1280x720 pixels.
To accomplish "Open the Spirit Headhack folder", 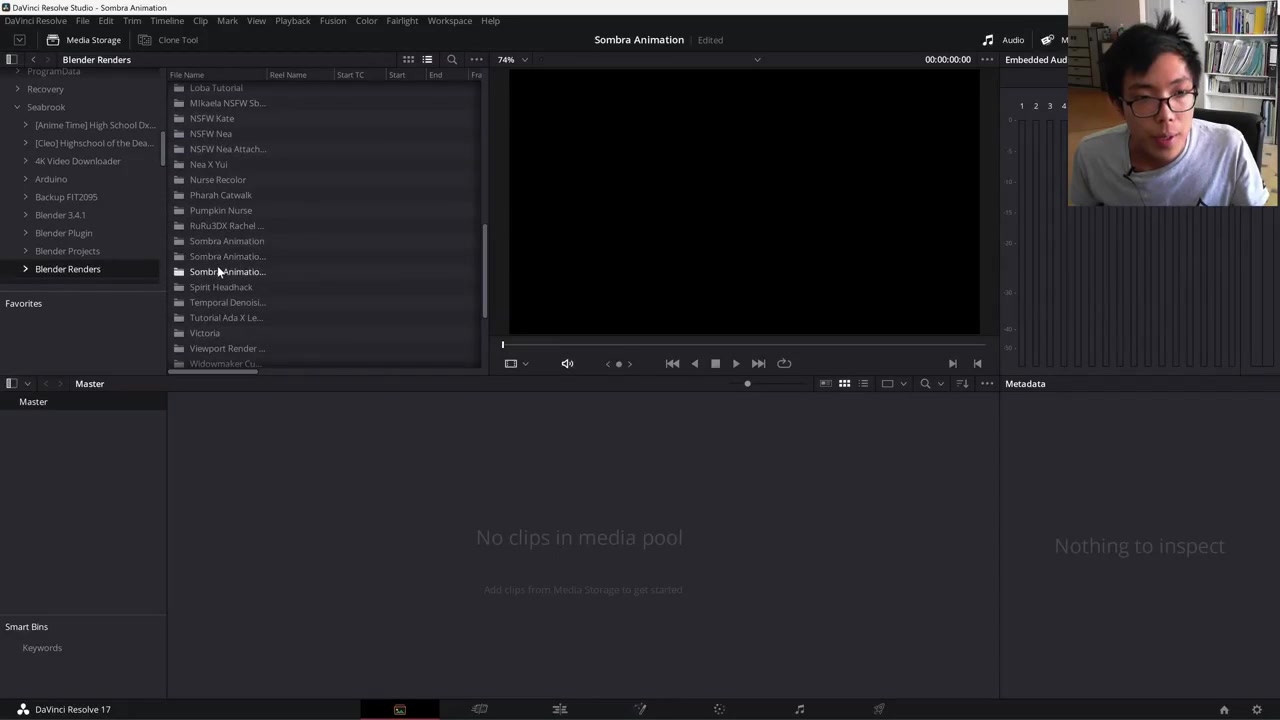I will point(221,287).
